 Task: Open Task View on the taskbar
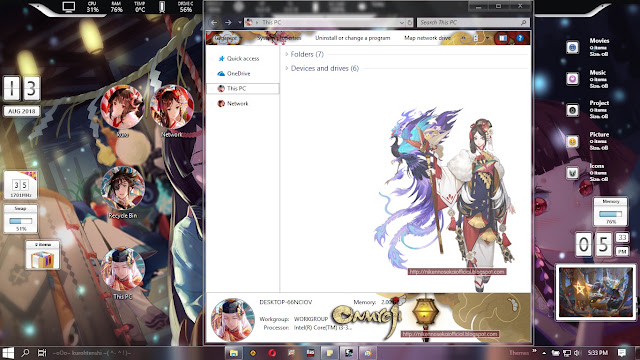pyautogui.click(x=42, y=353)
